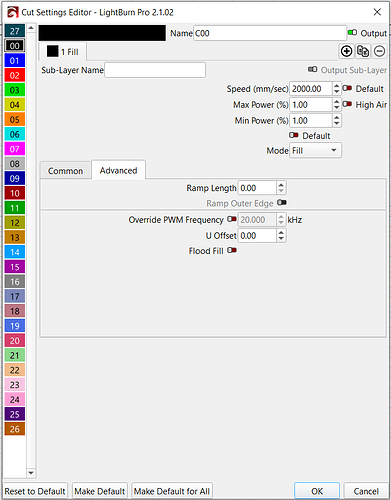The height and width of the screenshot is (500, 391).
Task: Decrease Speed with the down arrow
Action: [x=337, y=92]
